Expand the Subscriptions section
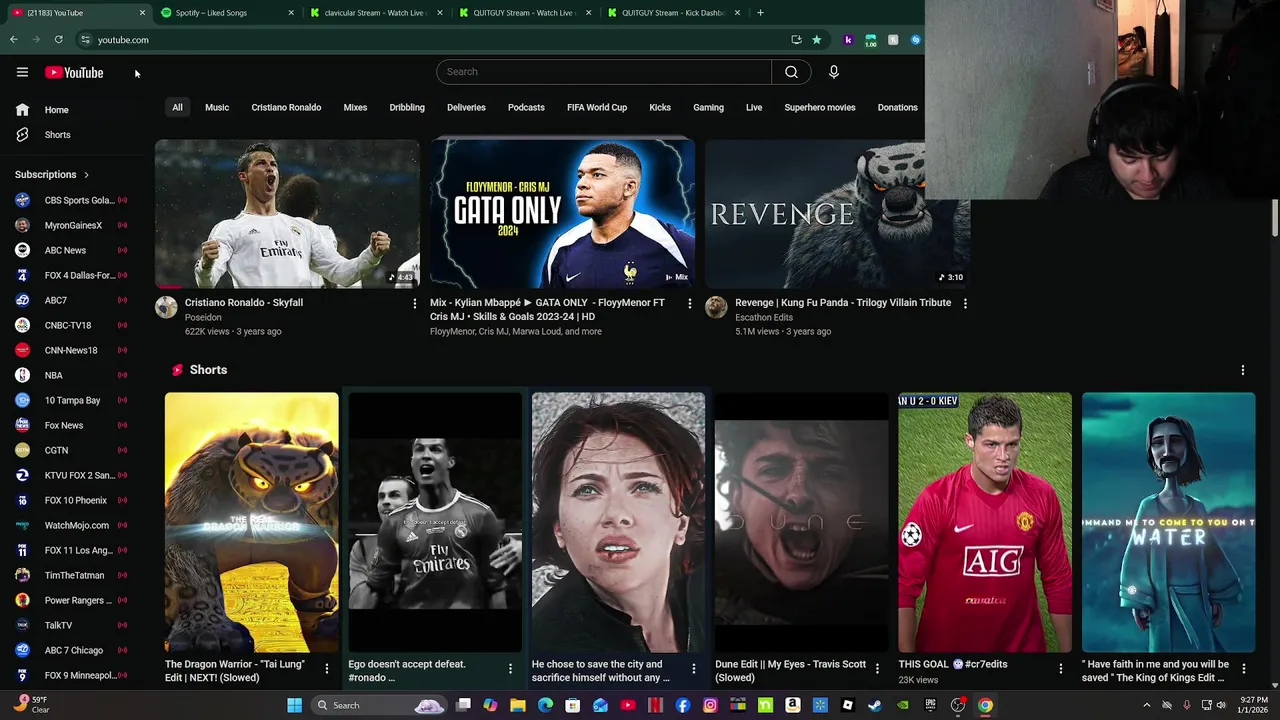The image size is (1280, 720). 52,175
